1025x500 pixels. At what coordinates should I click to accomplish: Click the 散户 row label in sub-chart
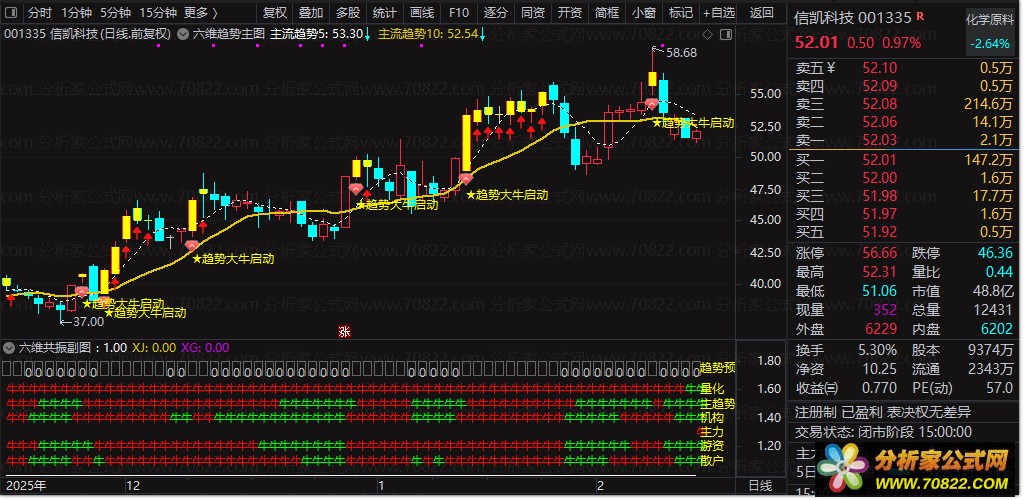(x=712, y=461)
